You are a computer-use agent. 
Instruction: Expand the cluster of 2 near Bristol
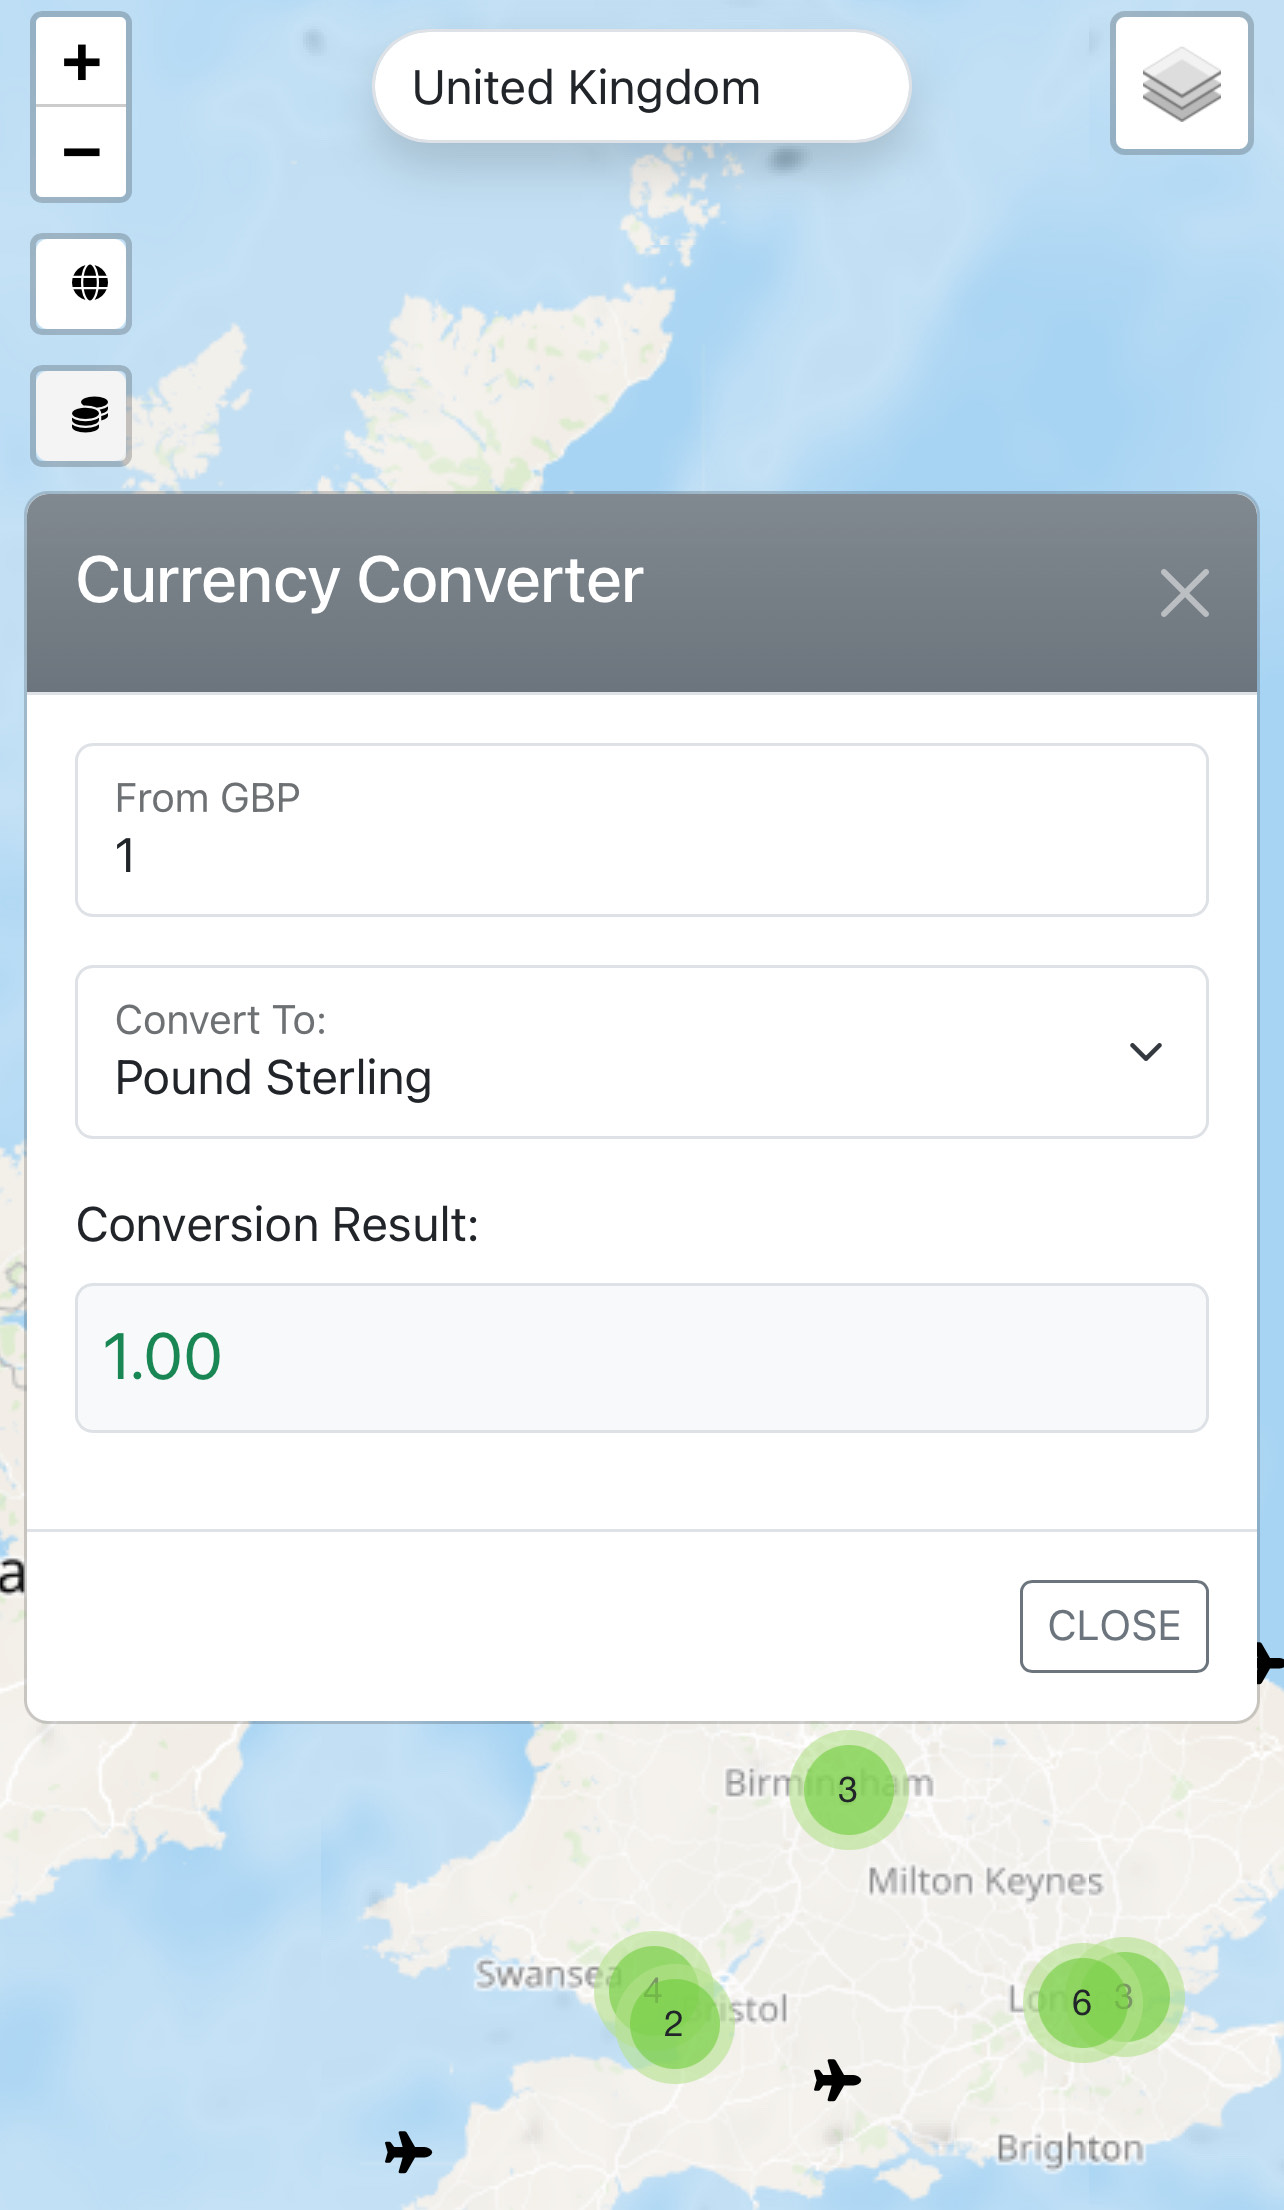[x=674, y=2024]
